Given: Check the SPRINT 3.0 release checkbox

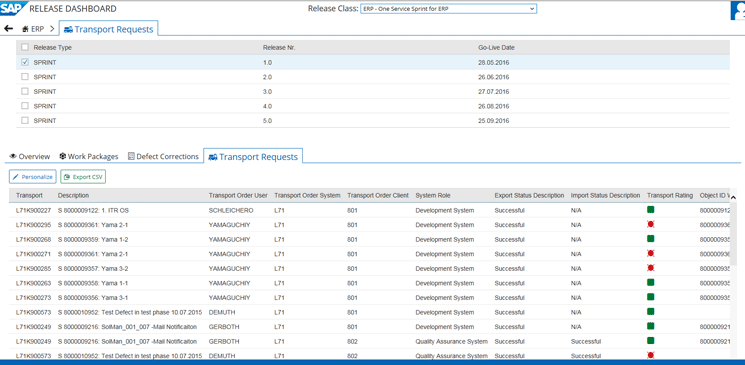Looking at the screenshot, I should click(x=25, y=91).
